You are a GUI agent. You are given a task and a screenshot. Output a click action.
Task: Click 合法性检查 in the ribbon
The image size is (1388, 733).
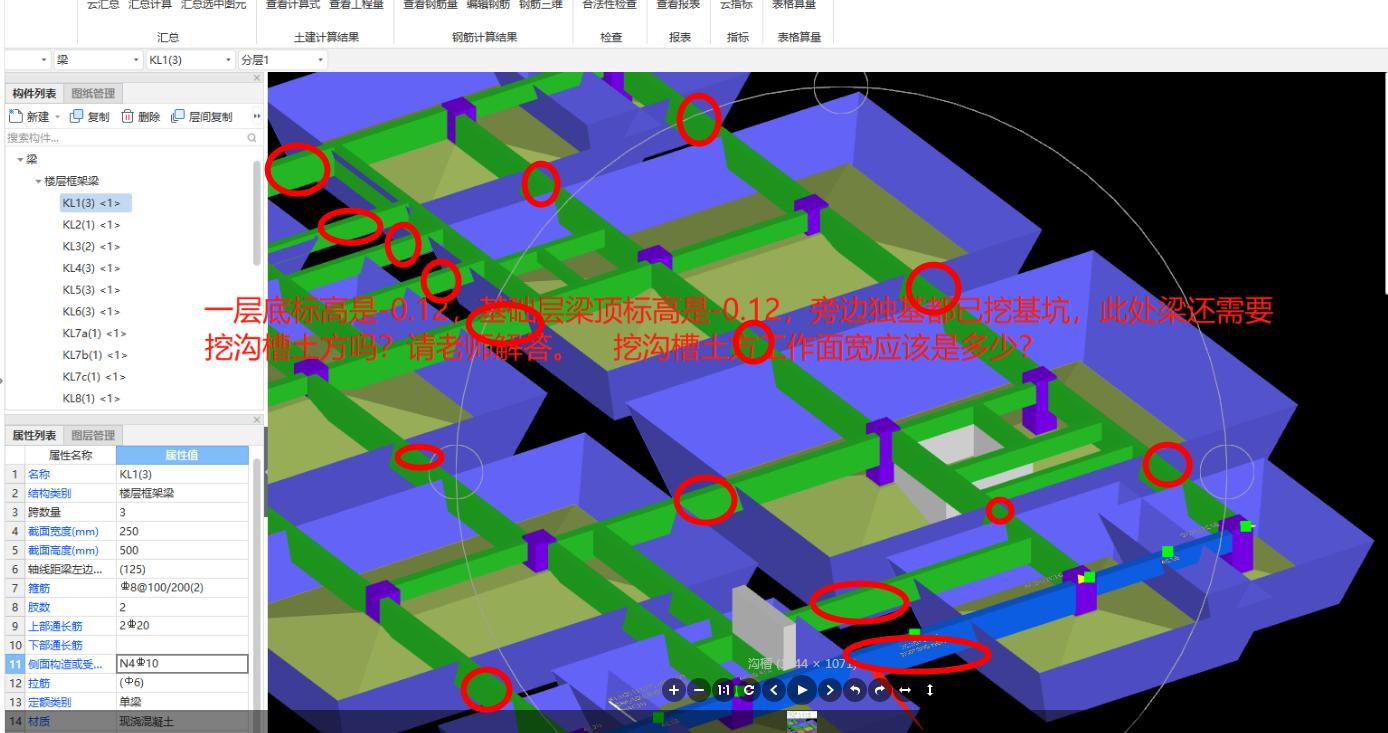(x=610, y=5)
